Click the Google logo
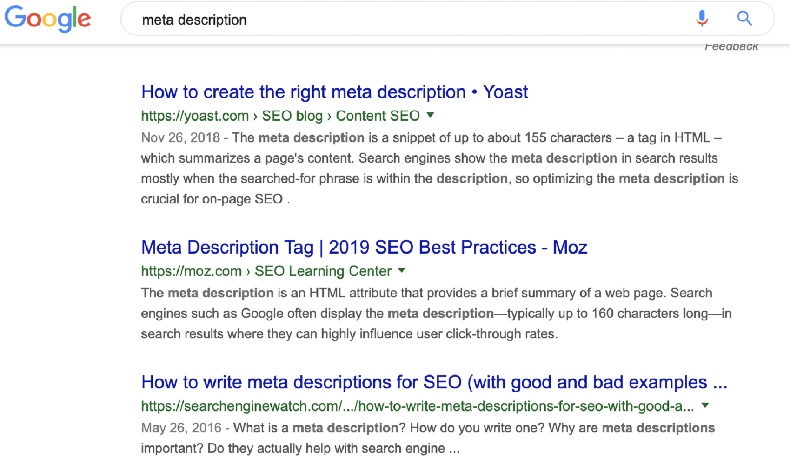This screenshot has height=464, width=790. click(x=48, y=19)
